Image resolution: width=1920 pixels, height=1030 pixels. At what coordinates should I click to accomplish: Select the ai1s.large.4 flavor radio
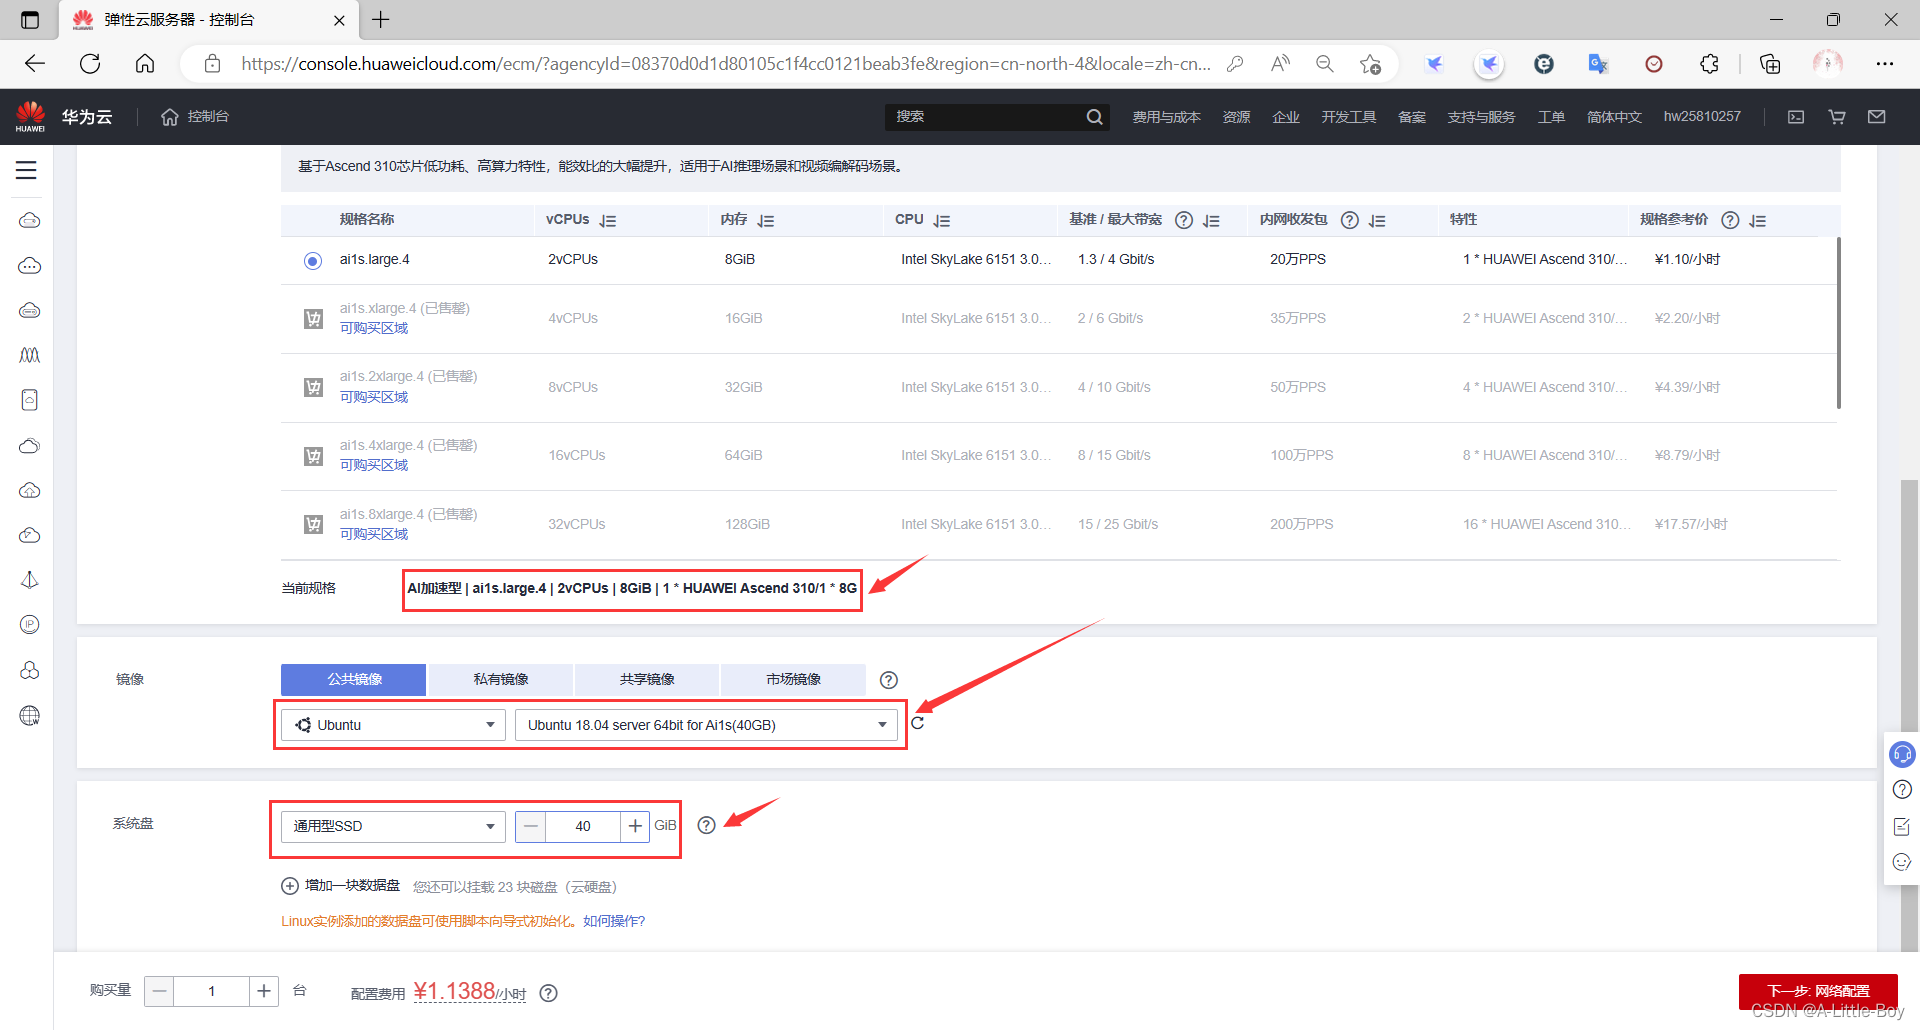click(x=313, y=261)
